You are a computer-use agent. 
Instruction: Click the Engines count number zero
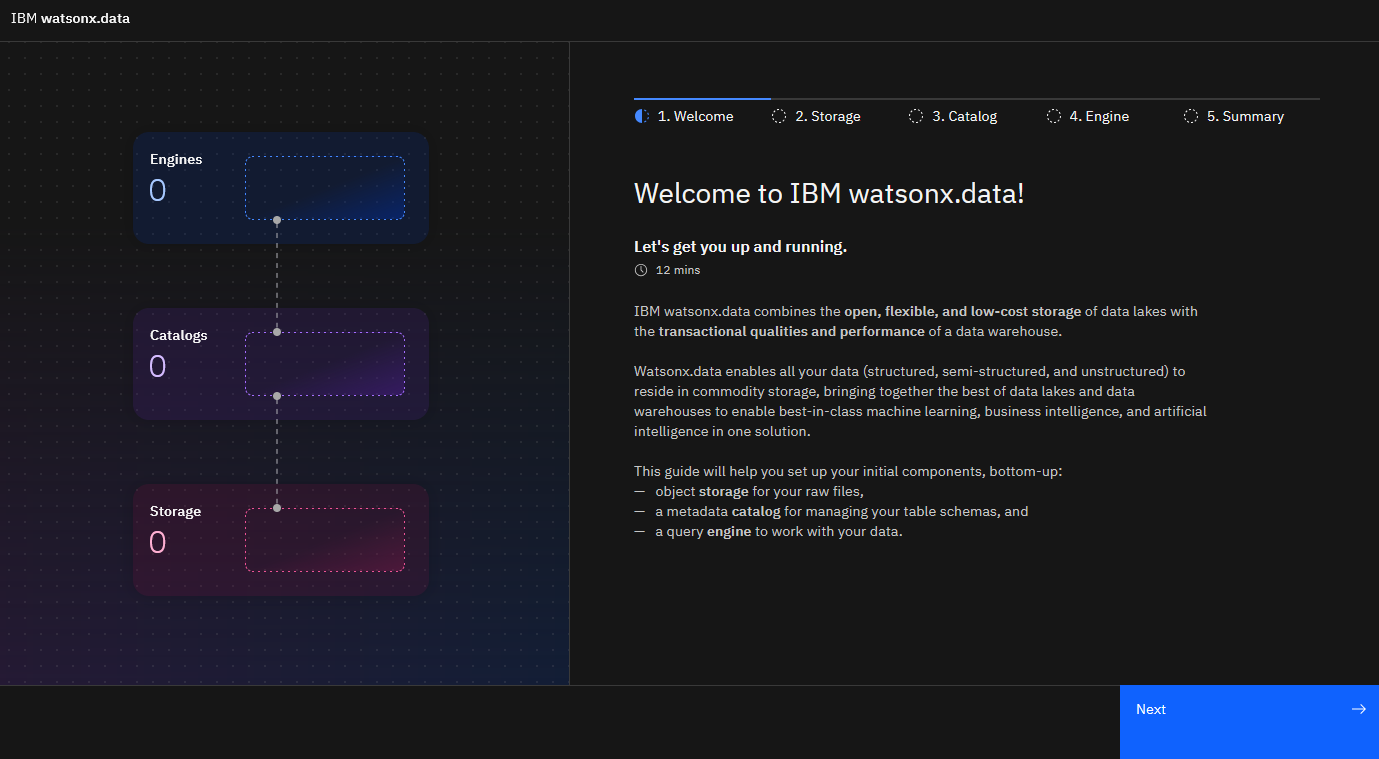click(158, 190)
